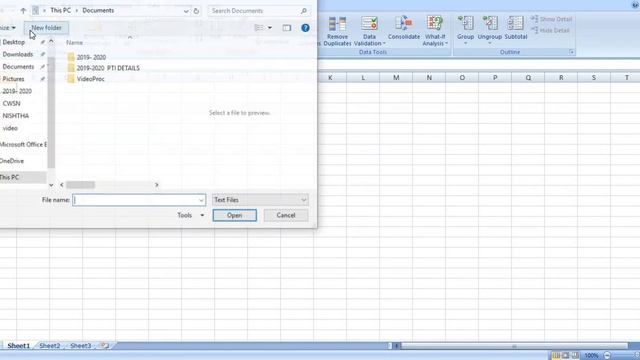Select column M header
Screen dimensions: 640x360
pos(396,78)
